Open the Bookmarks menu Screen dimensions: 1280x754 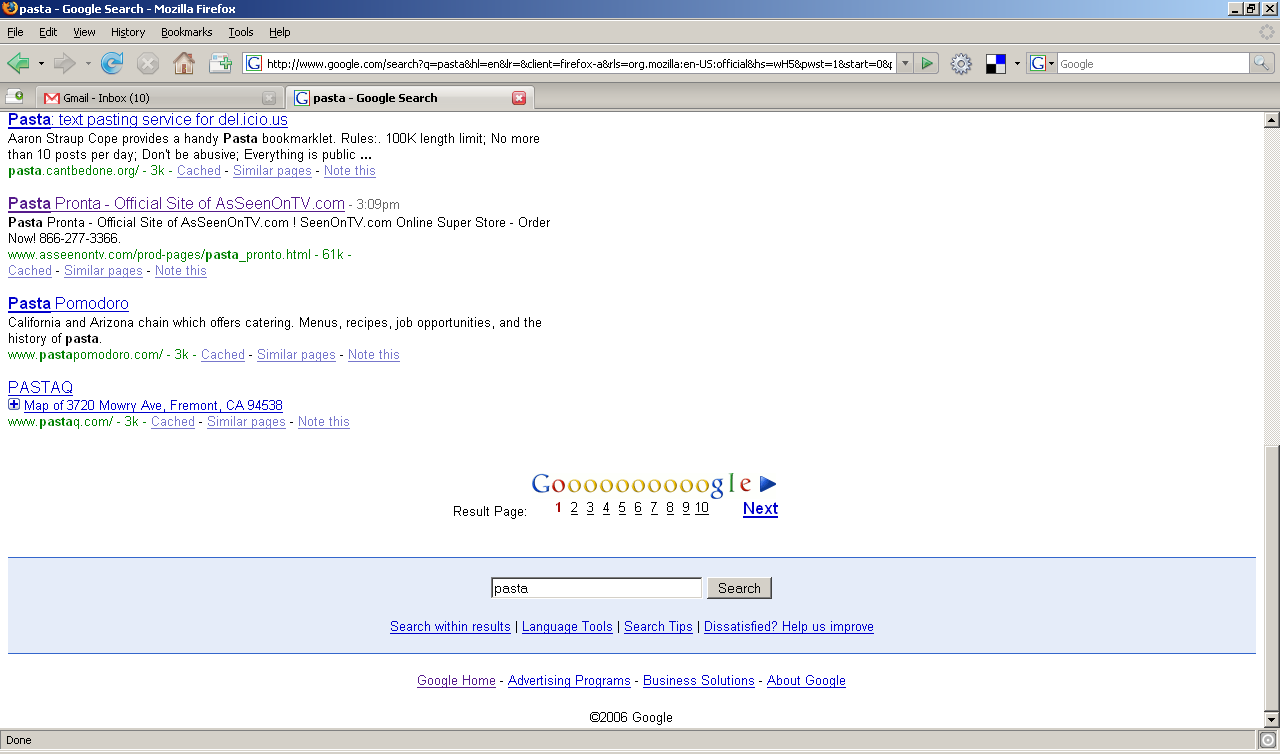[187, 32]
